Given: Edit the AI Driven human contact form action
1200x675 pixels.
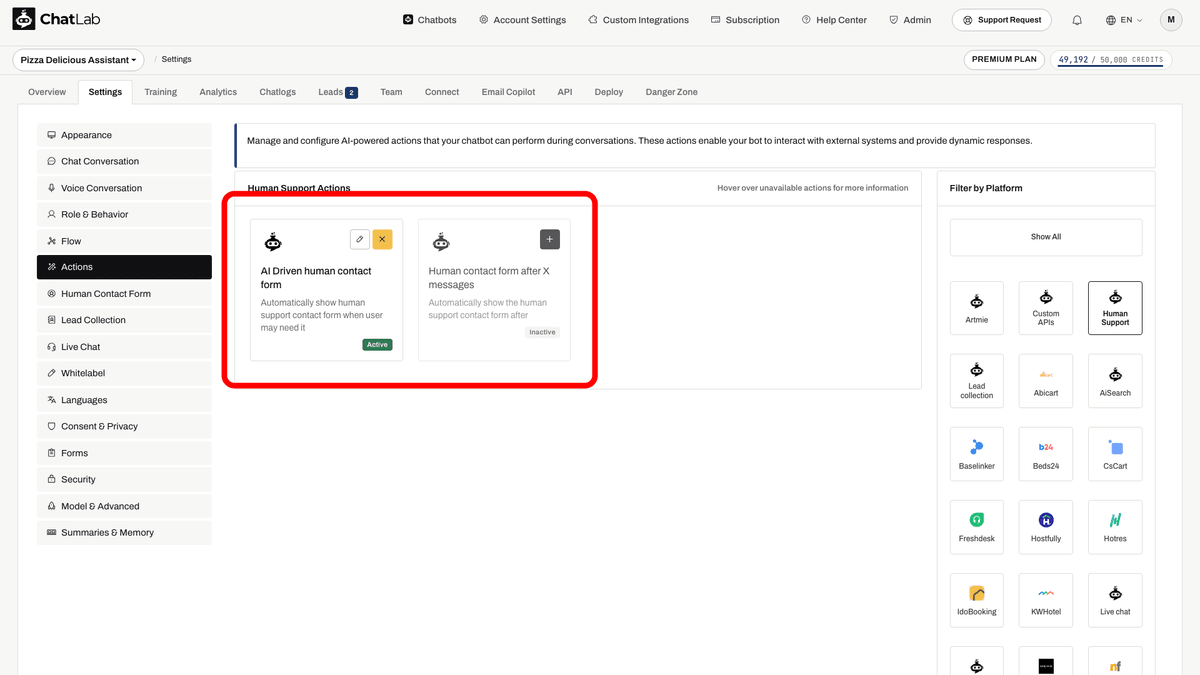Looking at the screenshot, I should (360, 239).
